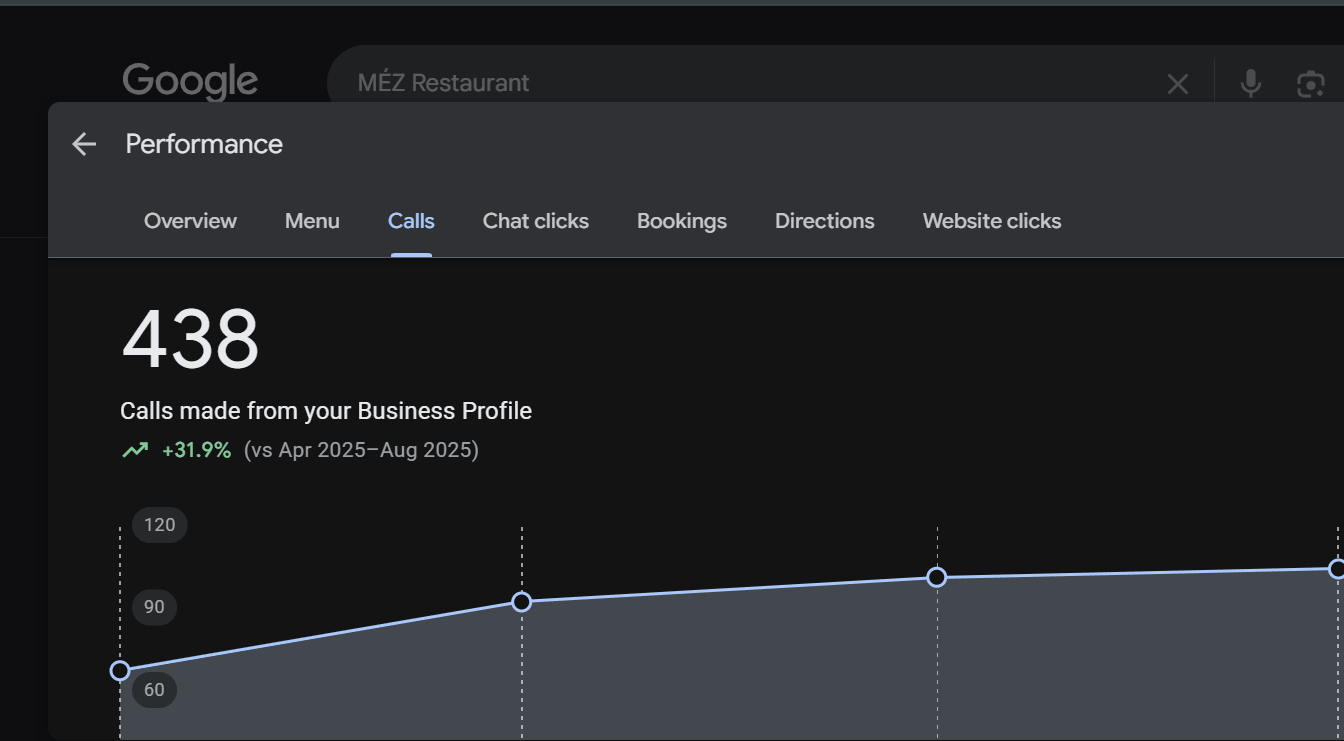Switch to the Directions tab
This screenshot has height=741, width=1344.
pos(825,221)
